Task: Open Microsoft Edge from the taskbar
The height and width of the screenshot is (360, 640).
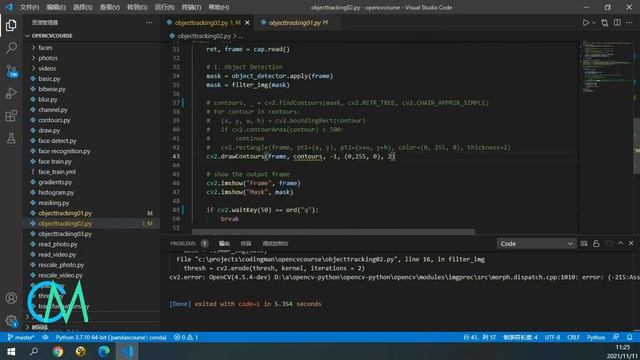Action: pyautogui.click(x=104, y=351)
